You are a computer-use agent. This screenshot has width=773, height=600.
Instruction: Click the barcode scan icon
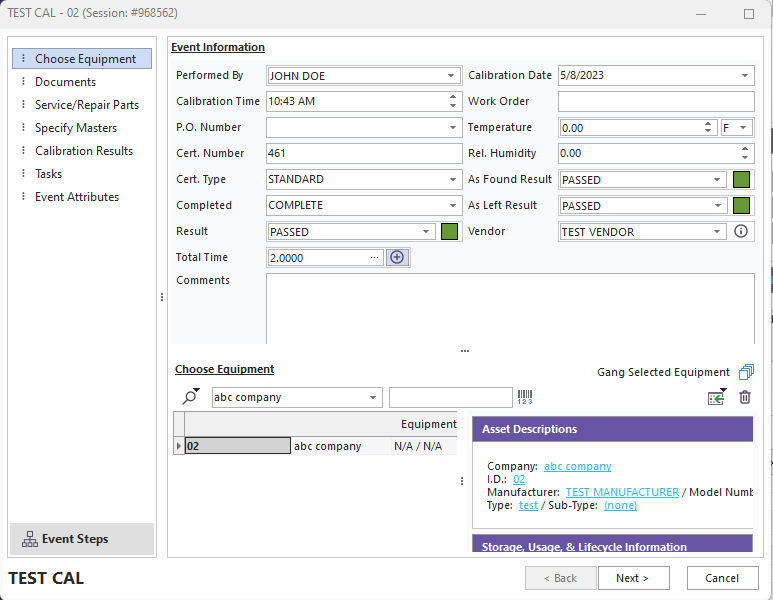pyautogui.click(x=525, y=397)
